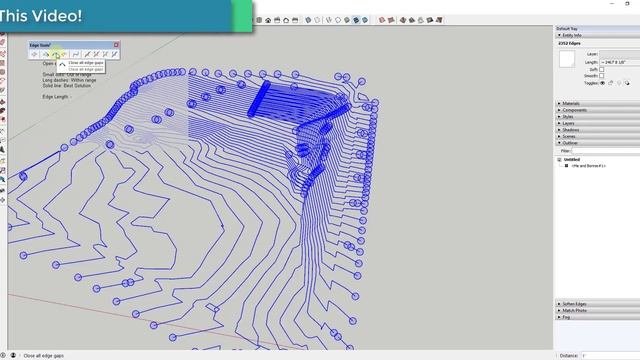Collapse the Outliner panel
The image size is (640, 360).
[x=597, y=143]
